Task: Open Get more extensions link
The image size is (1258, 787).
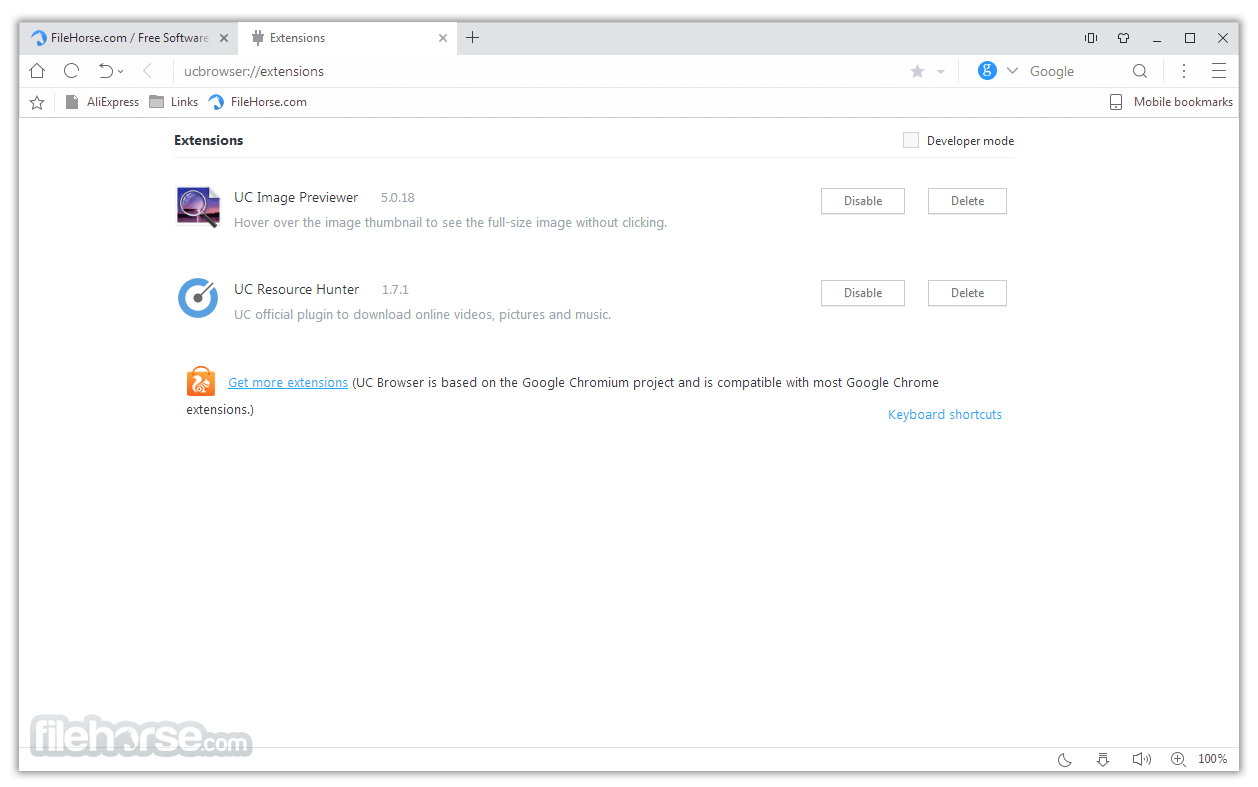Action: click(288, 382)
